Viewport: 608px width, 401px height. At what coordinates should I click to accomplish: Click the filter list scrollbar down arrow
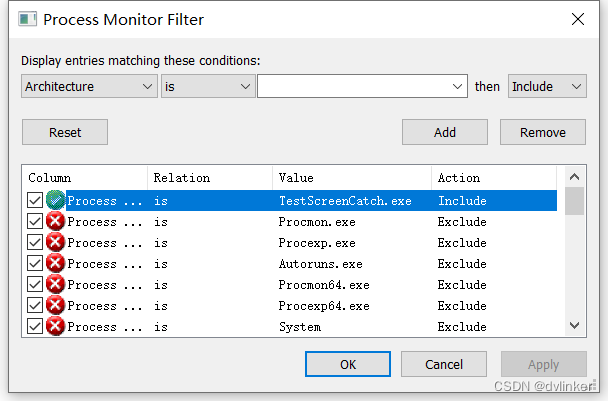[574, 325]
